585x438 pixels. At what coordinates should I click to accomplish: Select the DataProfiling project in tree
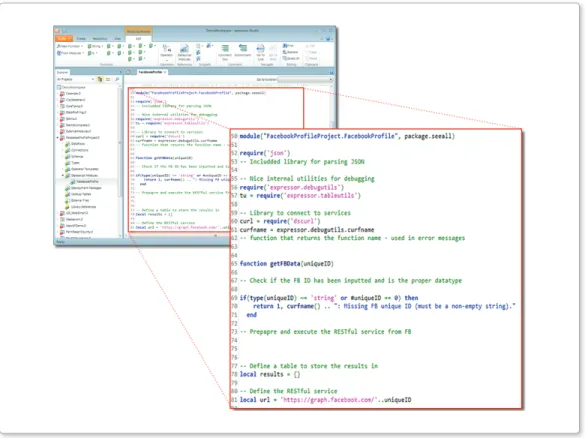point(73,112)
